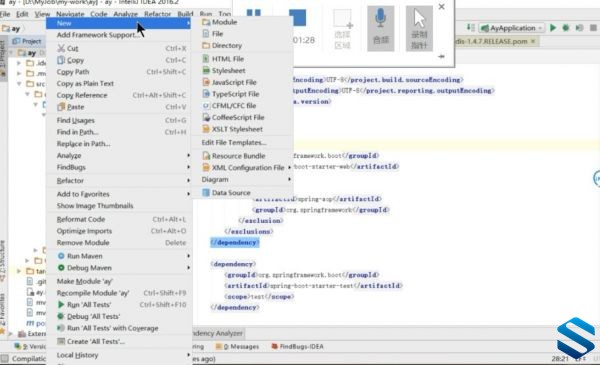Click the Copy icon entry

61,60
